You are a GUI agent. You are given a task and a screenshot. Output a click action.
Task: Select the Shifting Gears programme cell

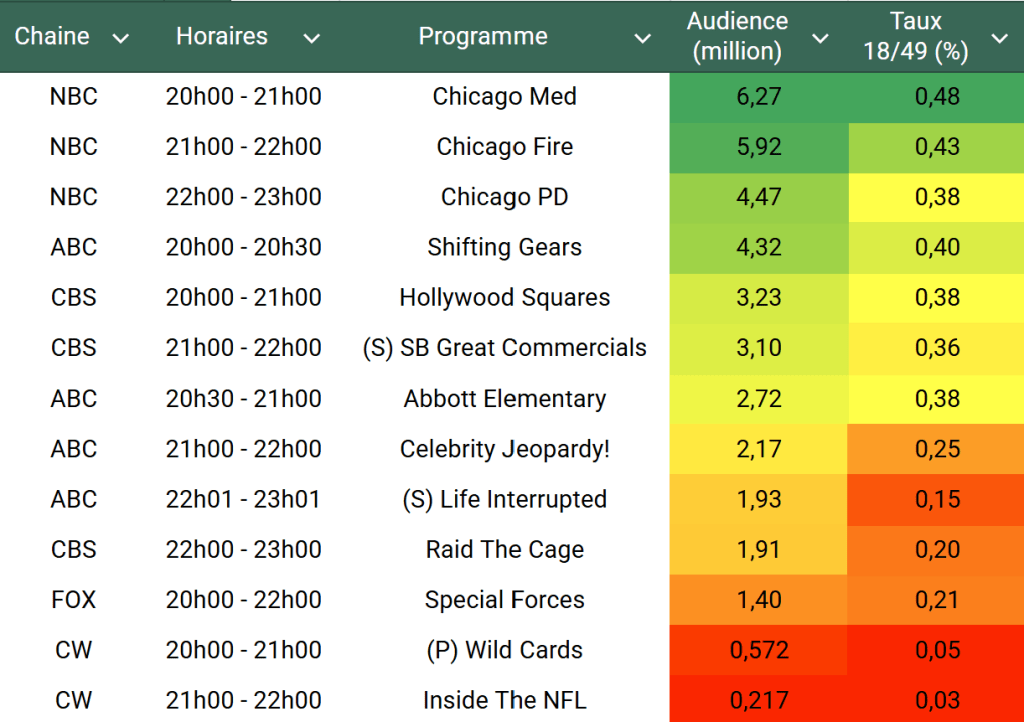(504, 247)
